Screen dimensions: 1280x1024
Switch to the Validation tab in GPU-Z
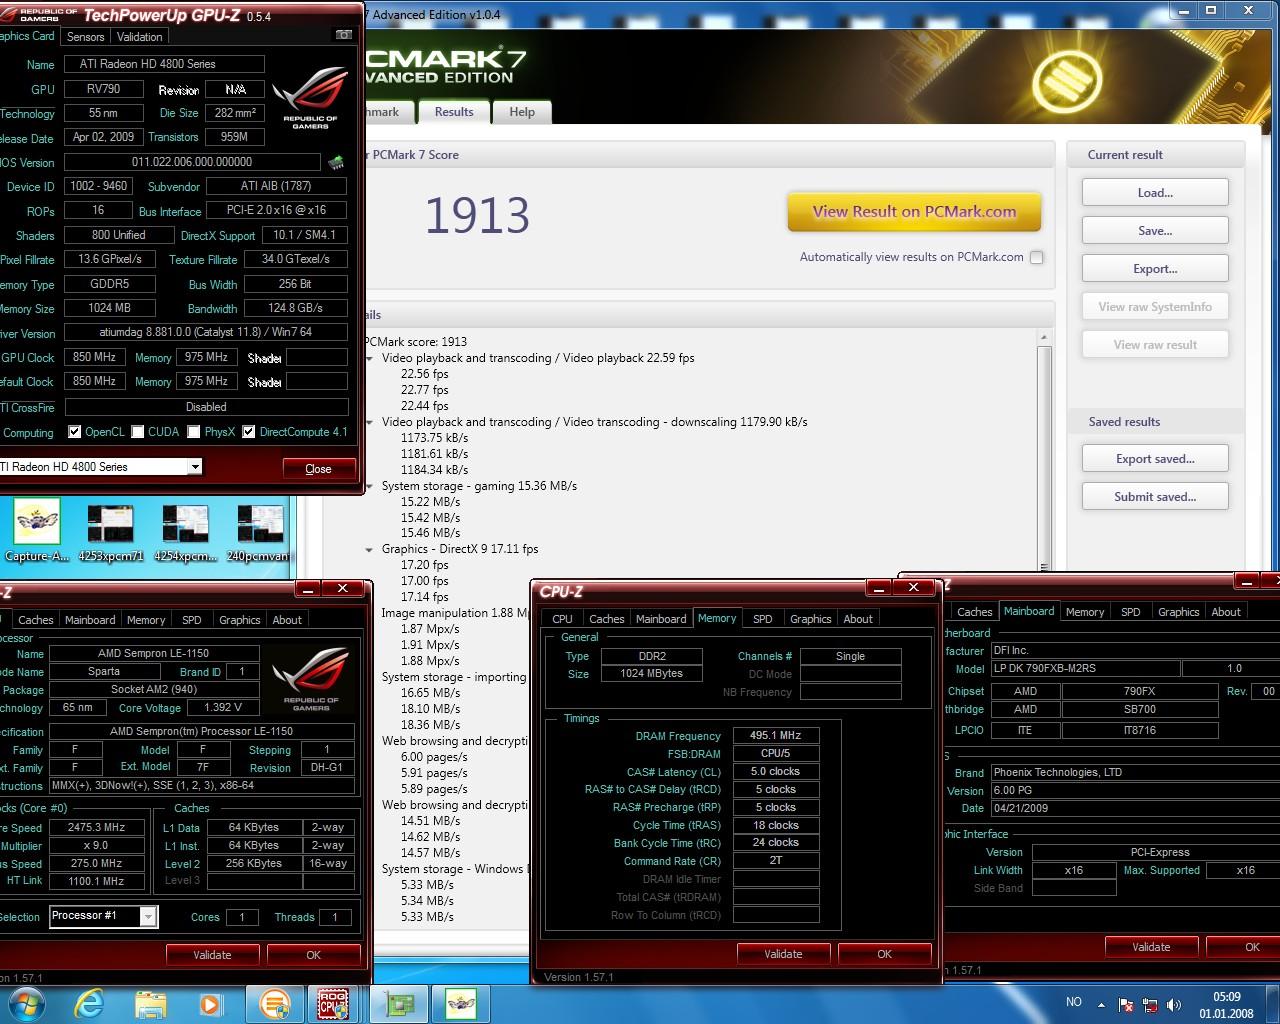pyautogui.click(x=140, y=36)
